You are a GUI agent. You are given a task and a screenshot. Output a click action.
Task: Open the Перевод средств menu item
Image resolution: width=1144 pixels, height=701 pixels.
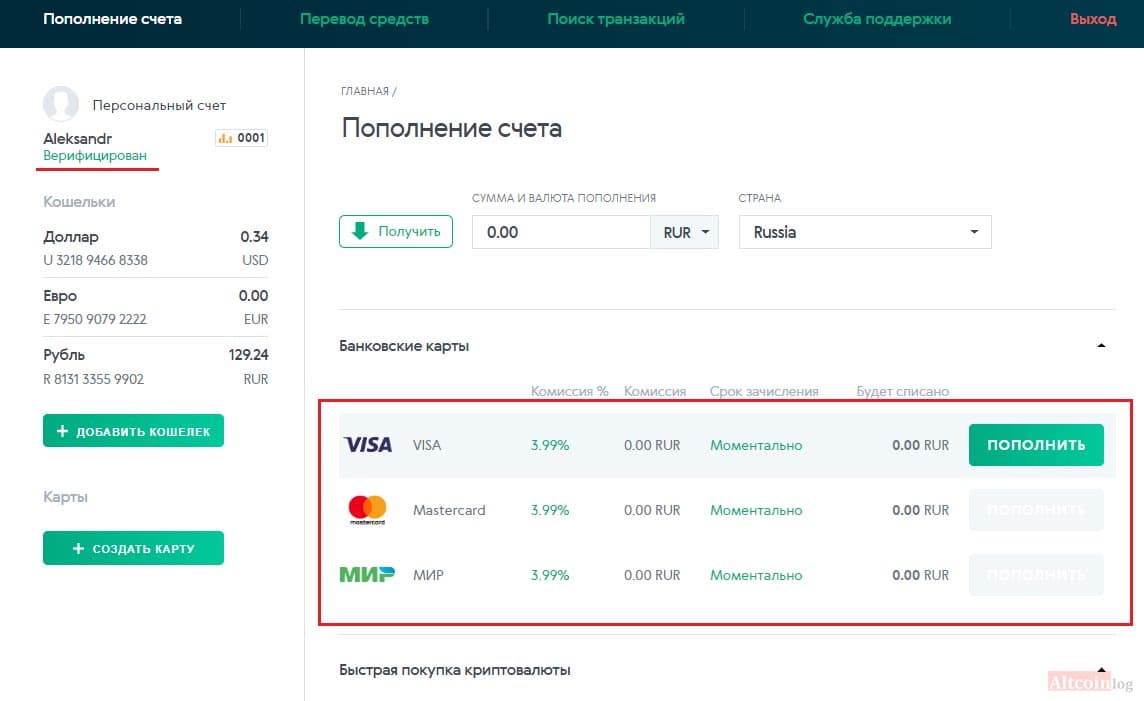364,19
